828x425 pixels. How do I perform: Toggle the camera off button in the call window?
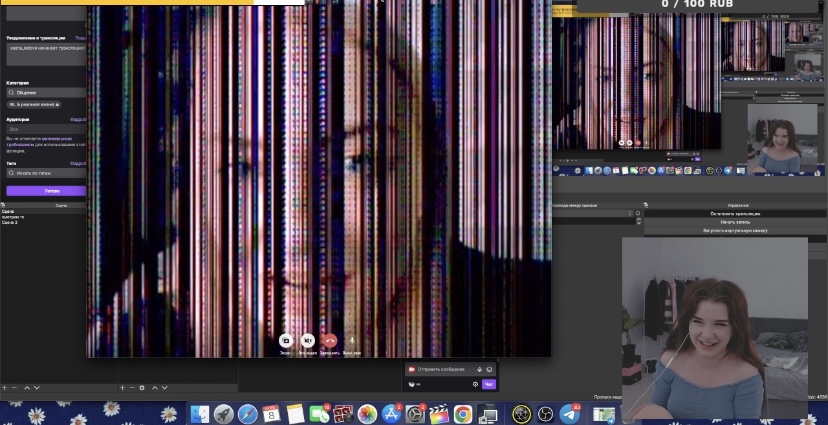[307, 341]
